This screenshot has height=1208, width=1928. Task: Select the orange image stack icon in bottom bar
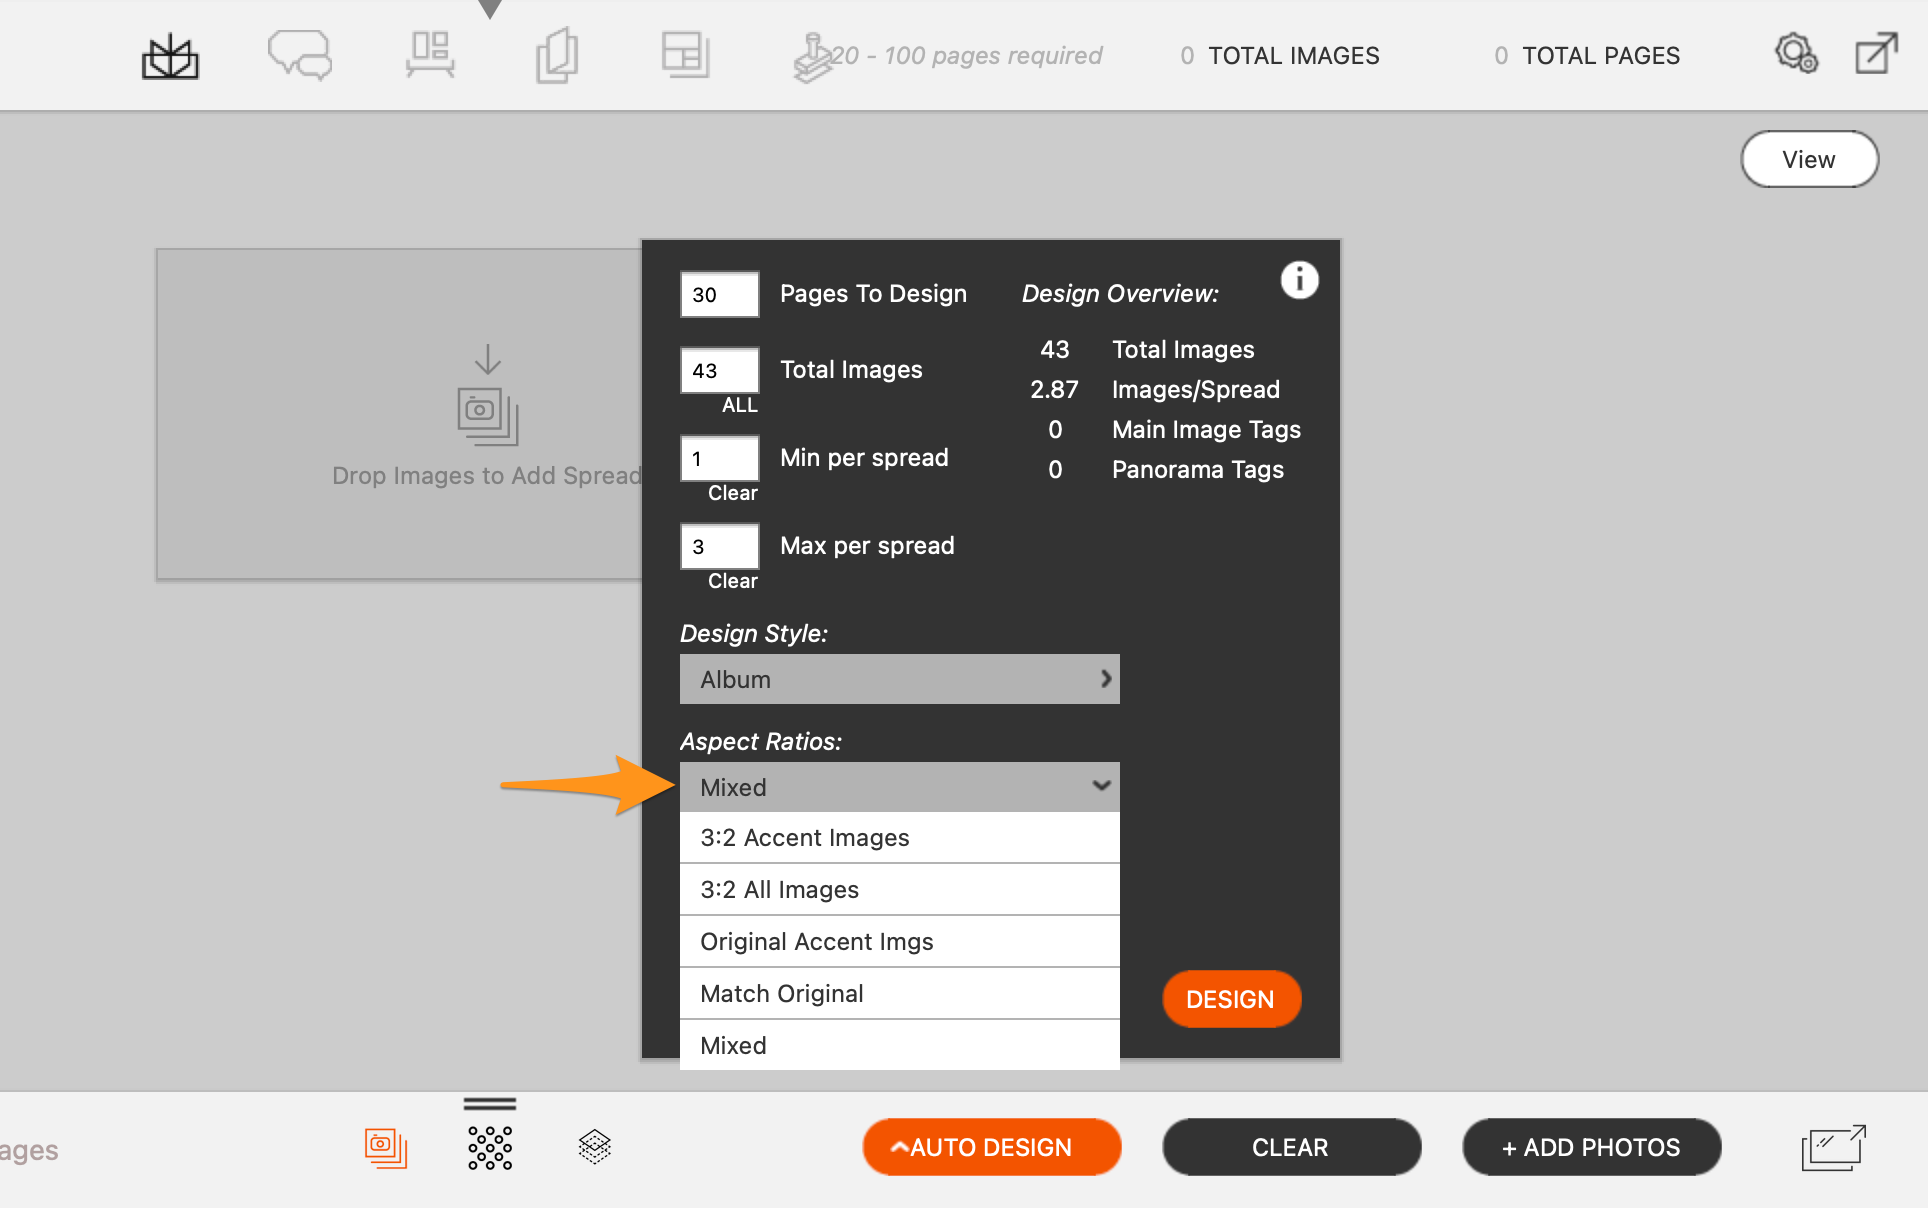pos(386,1148)
